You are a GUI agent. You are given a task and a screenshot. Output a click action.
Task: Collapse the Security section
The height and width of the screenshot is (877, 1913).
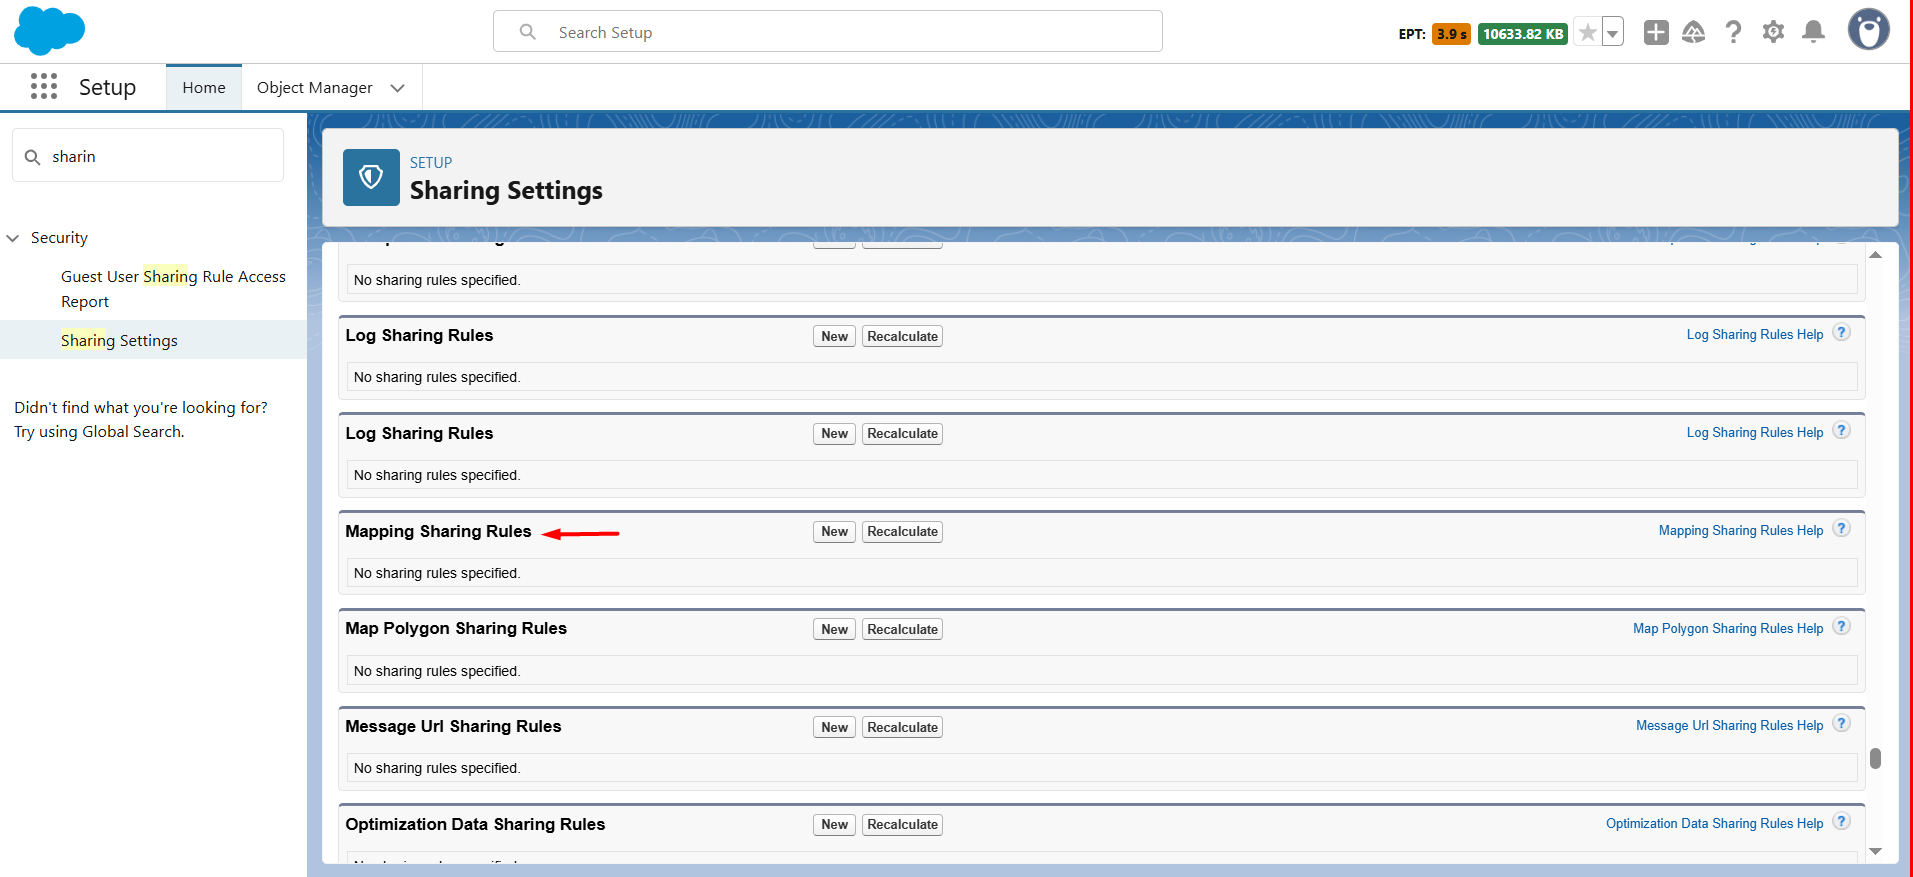(13, 238)
